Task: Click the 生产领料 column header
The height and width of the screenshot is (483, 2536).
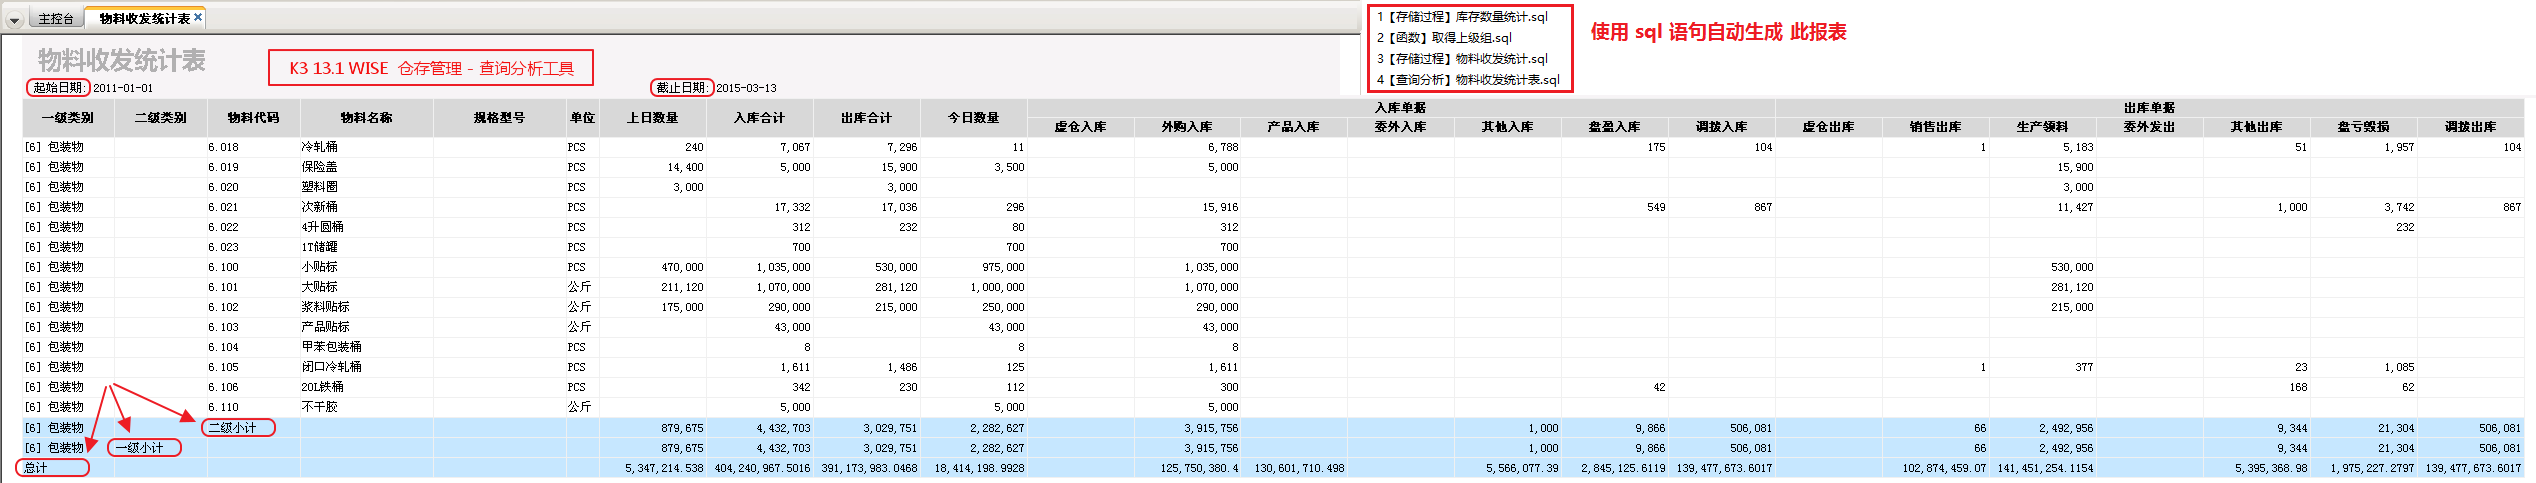Action: click(x=2042, y=127)
